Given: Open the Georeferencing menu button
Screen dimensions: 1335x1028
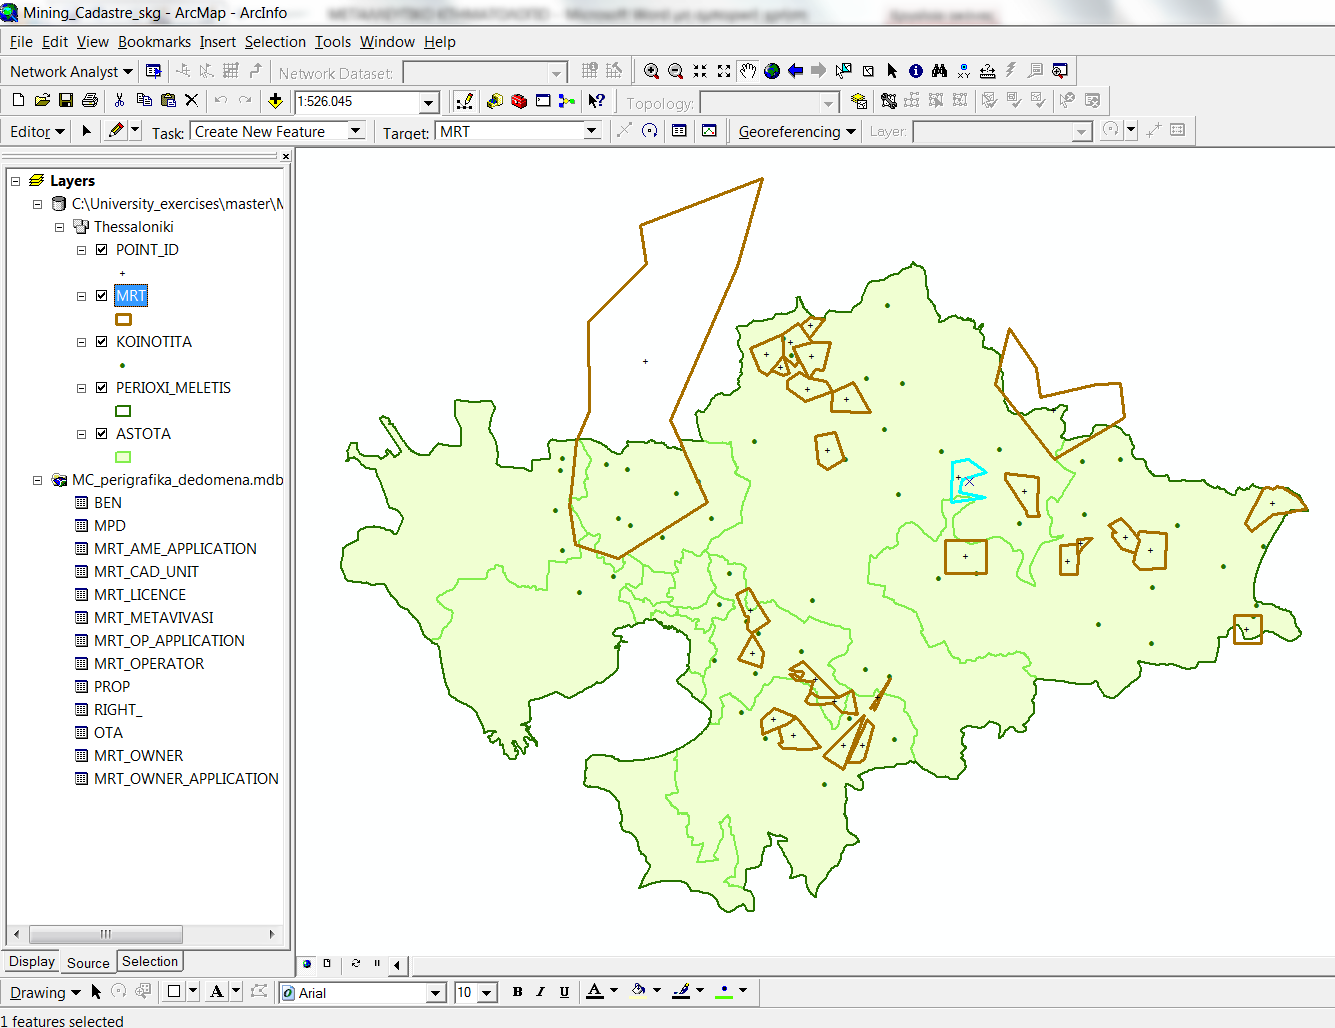Looking at the screenshot, I should (797, 132).
